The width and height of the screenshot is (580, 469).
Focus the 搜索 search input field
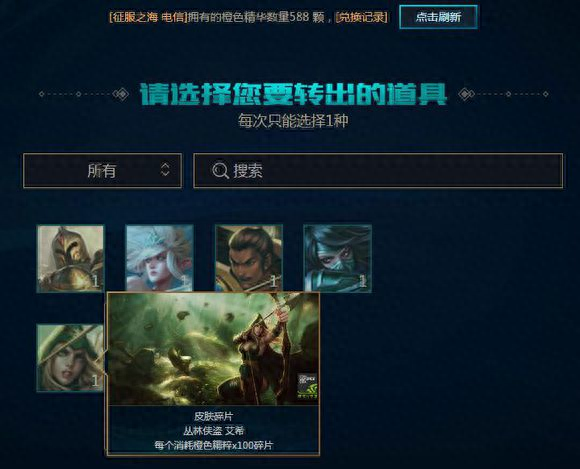[378, 171]
